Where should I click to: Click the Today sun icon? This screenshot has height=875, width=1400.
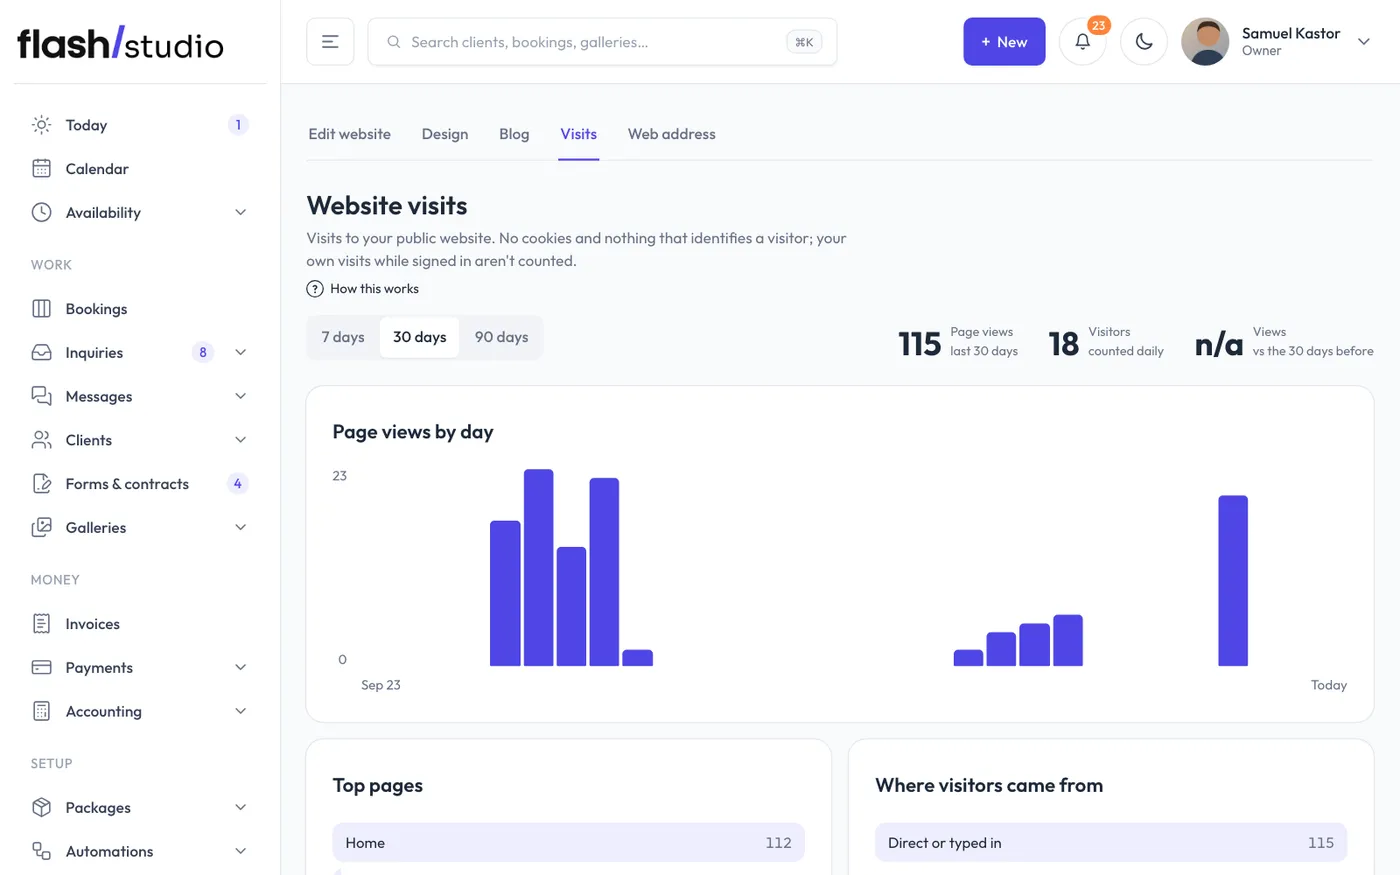click(41, 125)
